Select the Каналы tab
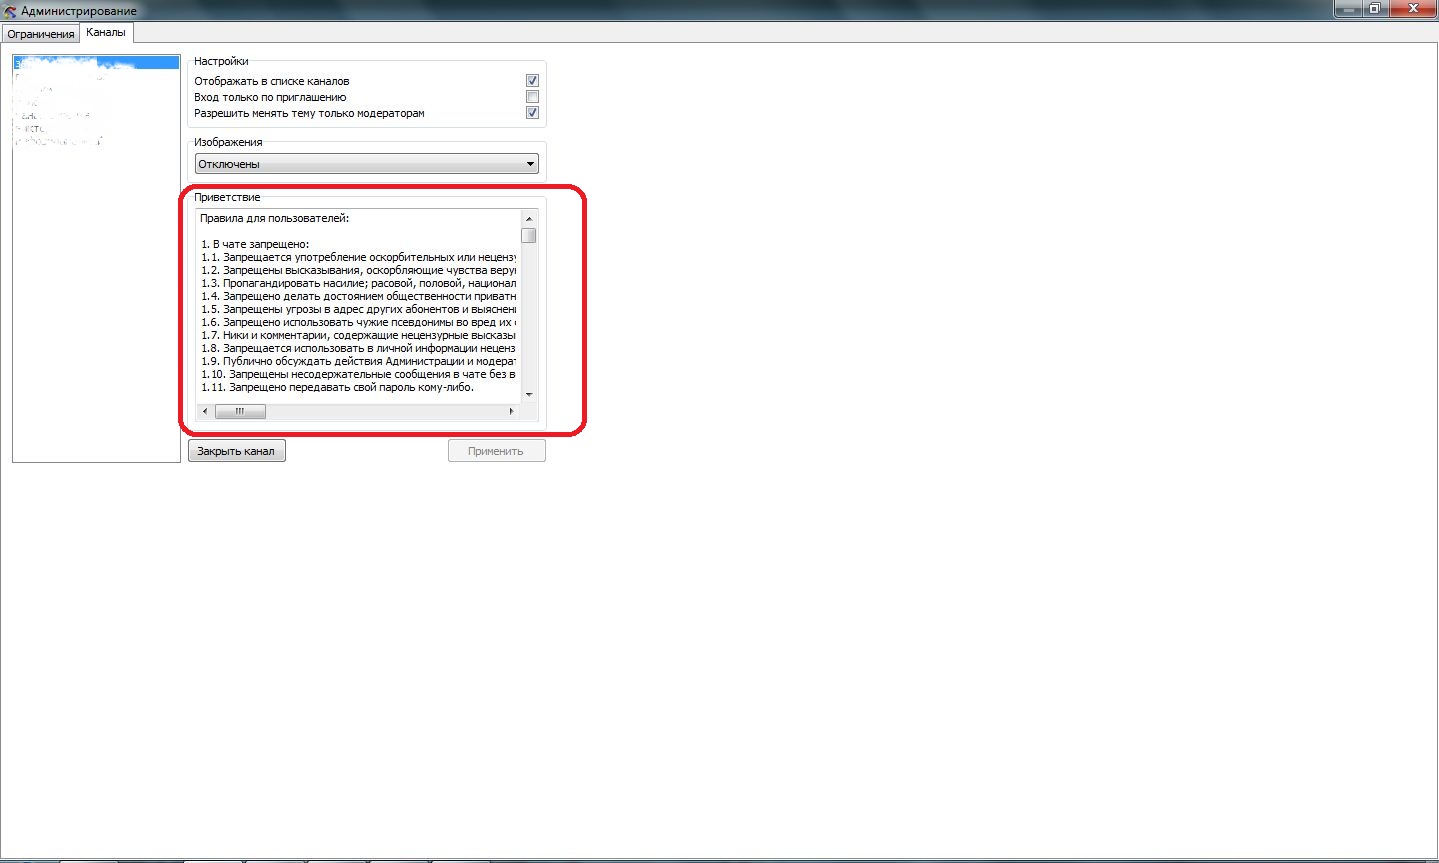 [x=106, y=32]
